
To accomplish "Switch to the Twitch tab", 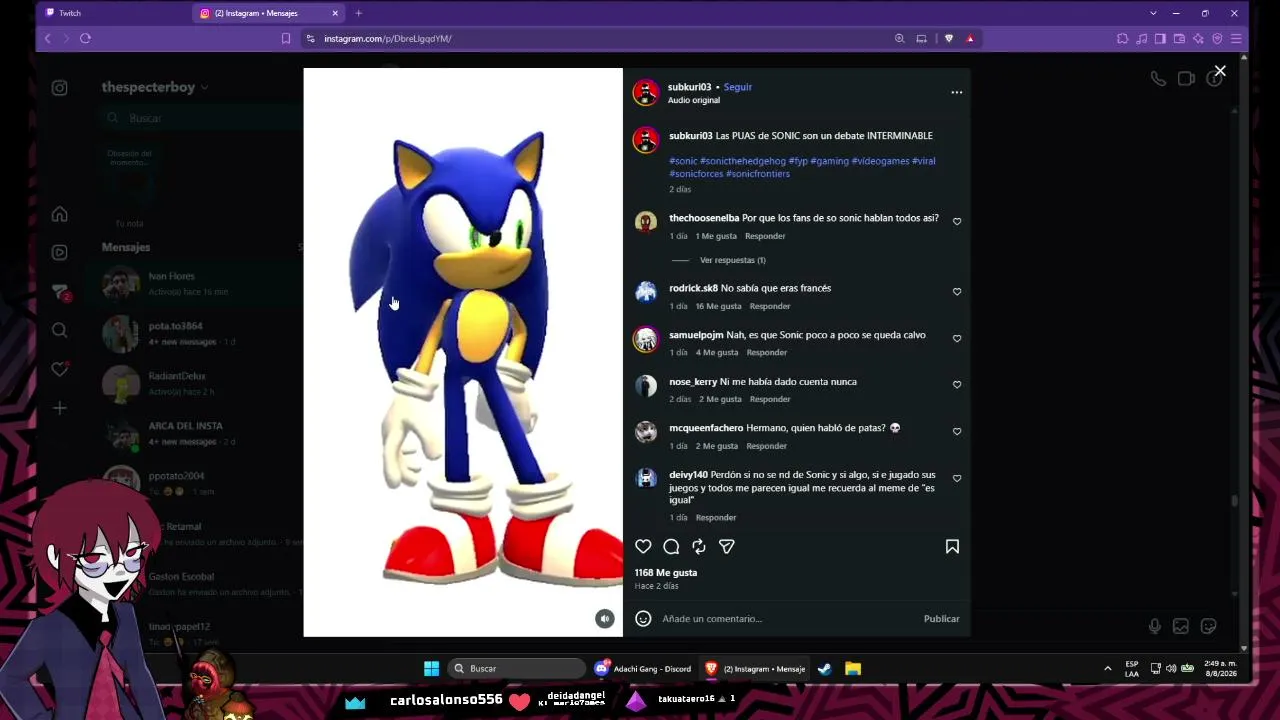I will pos(115,13).
